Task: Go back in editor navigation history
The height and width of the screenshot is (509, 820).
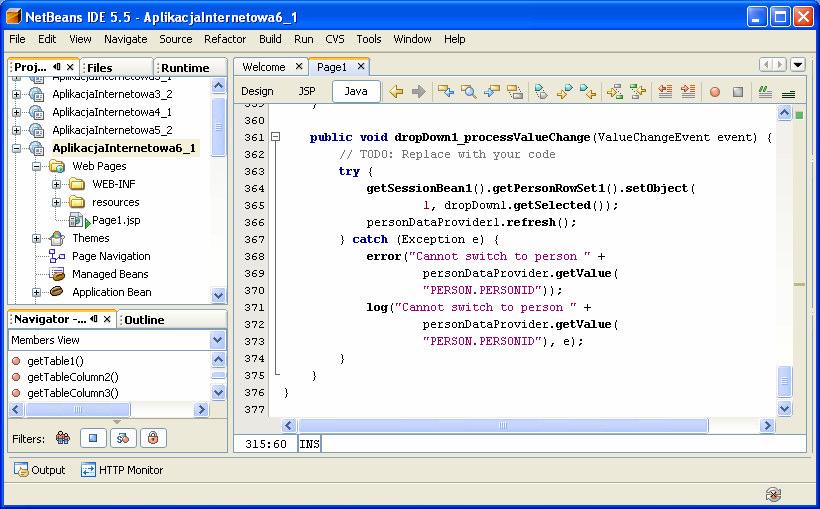Action: coord(396,92)
